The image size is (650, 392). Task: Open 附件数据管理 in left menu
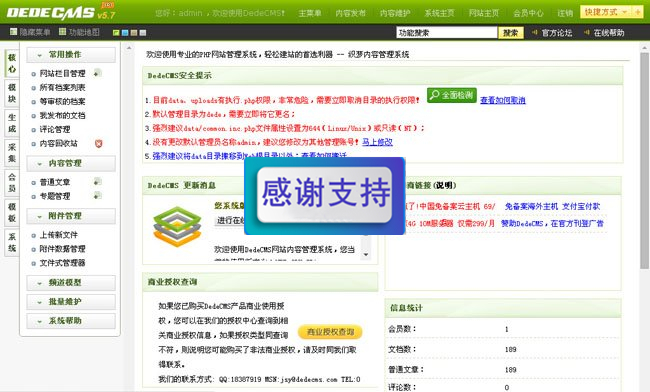pyautogui.click(x=62, y=249)
